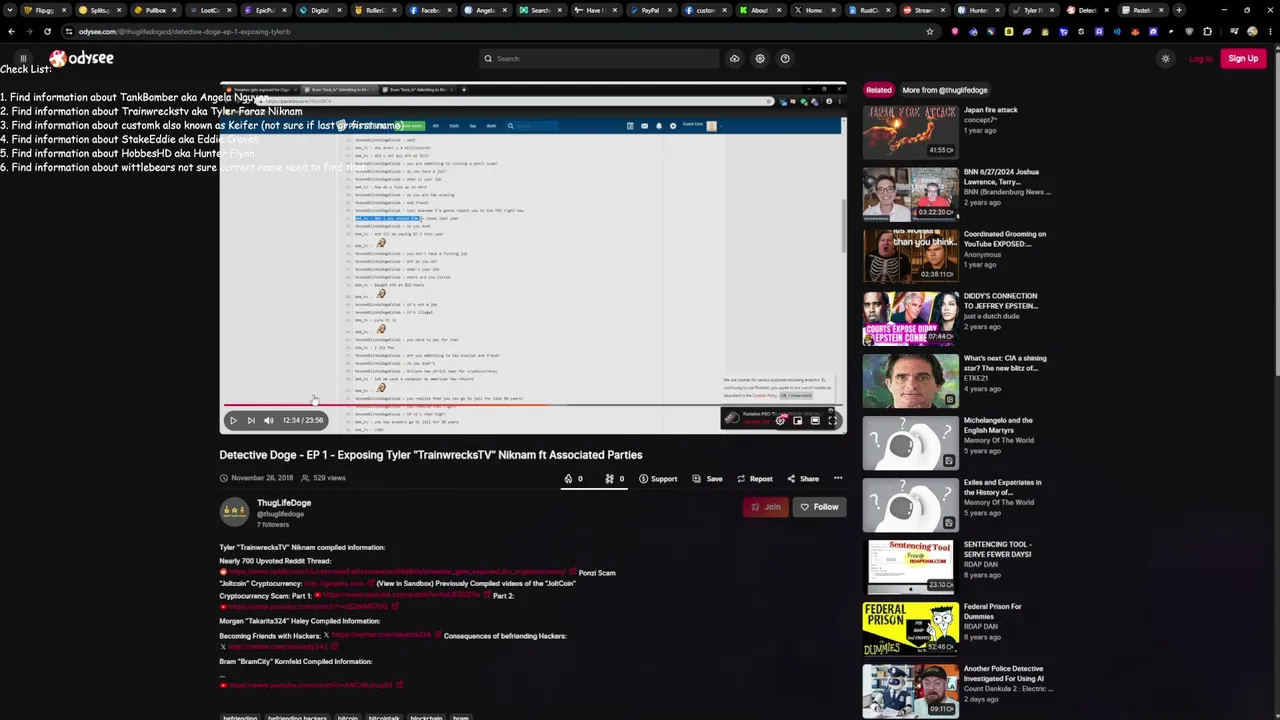The image size is (1280, 720).
Task: Open Coordinated Grooming on YouTube video title
Action: coord(1005,239)
